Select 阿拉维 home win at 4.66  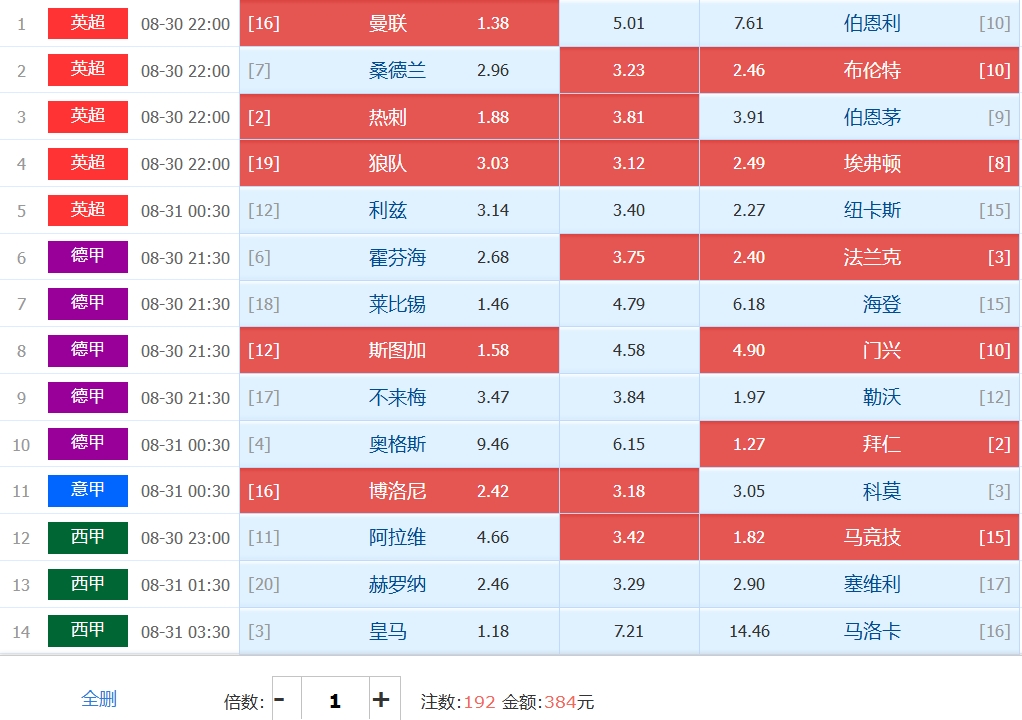pyautogui.click(x=399, y=538)
